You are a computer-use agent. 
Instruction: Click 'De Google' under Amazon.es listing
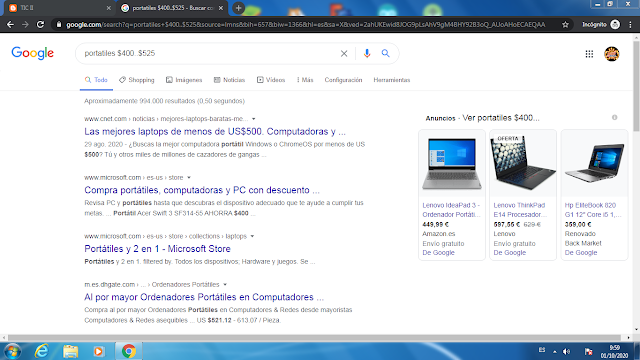pyautogui.click(x=438, y=253)
